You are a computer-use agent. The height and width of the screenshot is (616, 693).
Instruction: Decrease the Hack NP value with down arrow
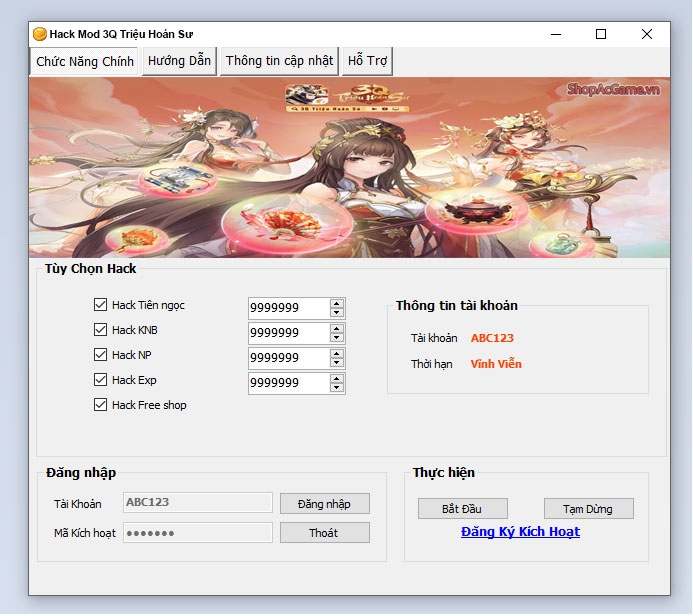click(x=337, y=363)
